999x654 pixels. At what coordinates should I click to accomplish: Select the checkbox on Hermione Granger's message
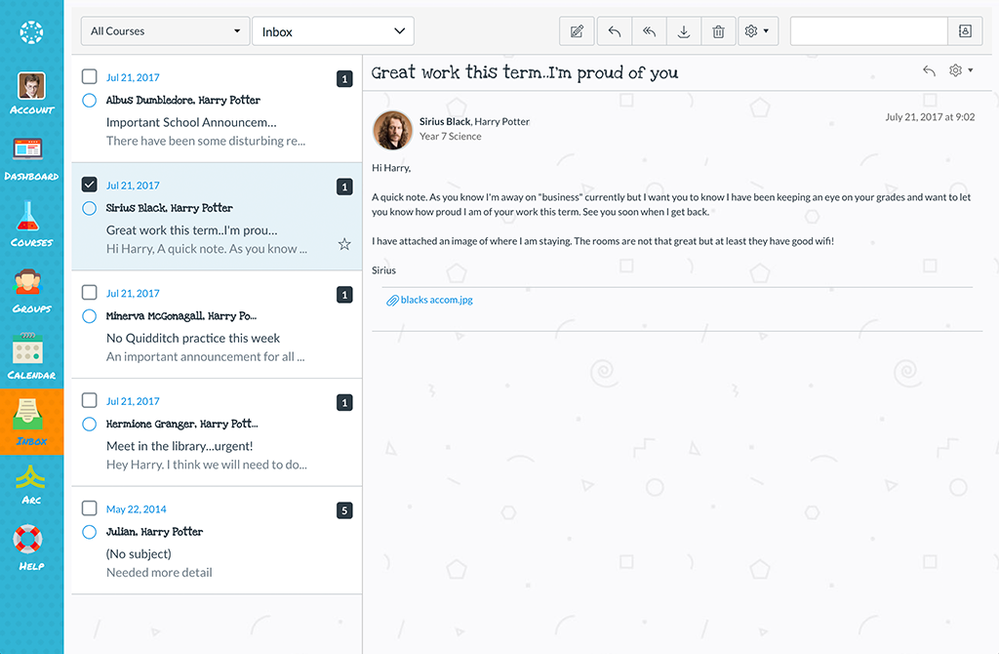[89, 399]
